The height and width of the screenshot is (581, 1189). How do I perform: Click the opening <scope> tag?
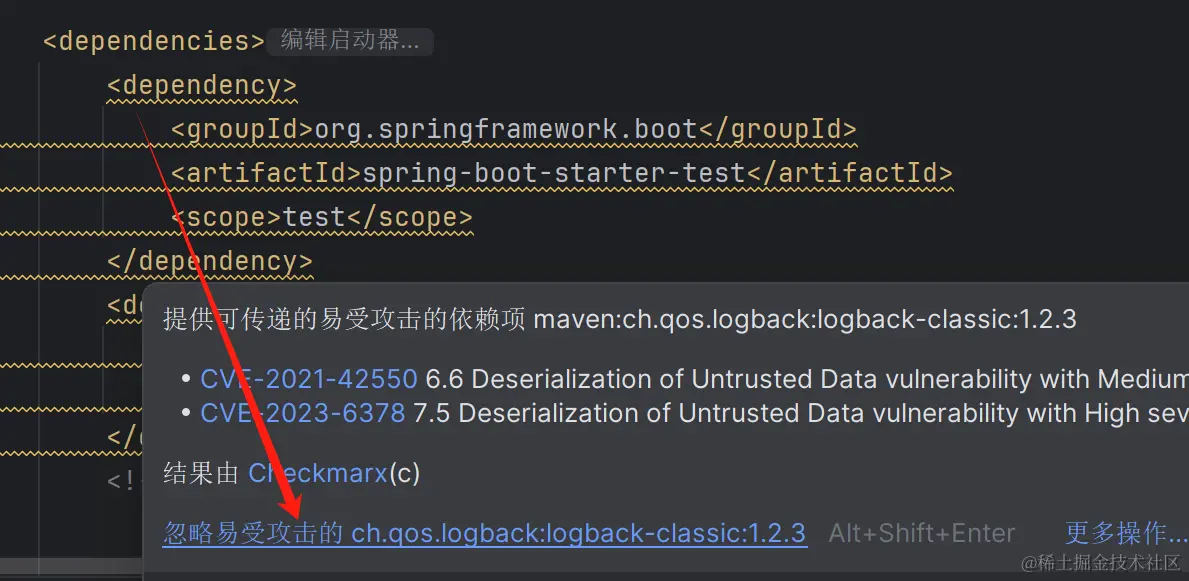[x=226, y=217]
